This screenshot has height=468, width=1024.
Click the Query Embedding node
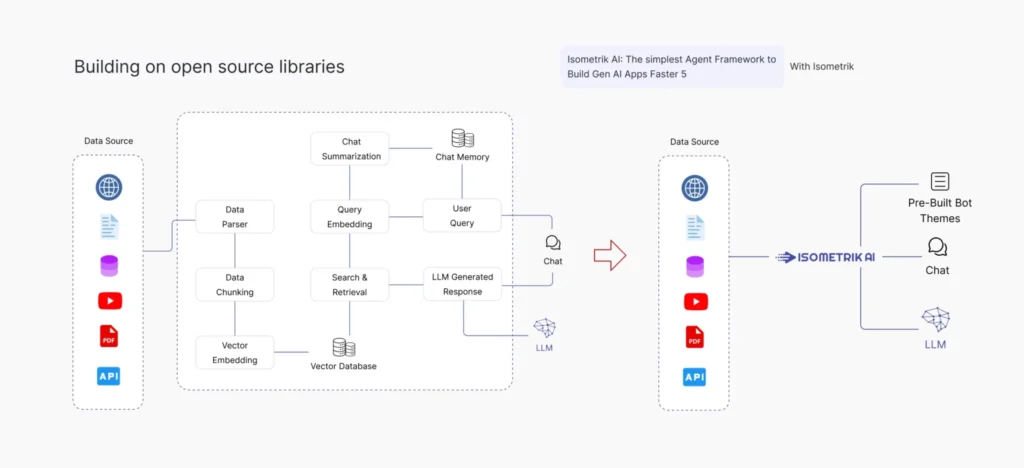click(x=349, y=216)
